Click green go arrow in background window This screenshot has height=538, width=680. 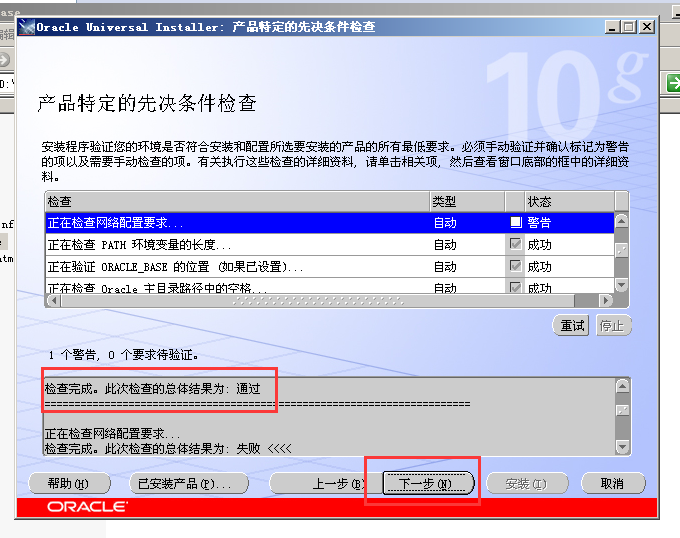[673, 83]
